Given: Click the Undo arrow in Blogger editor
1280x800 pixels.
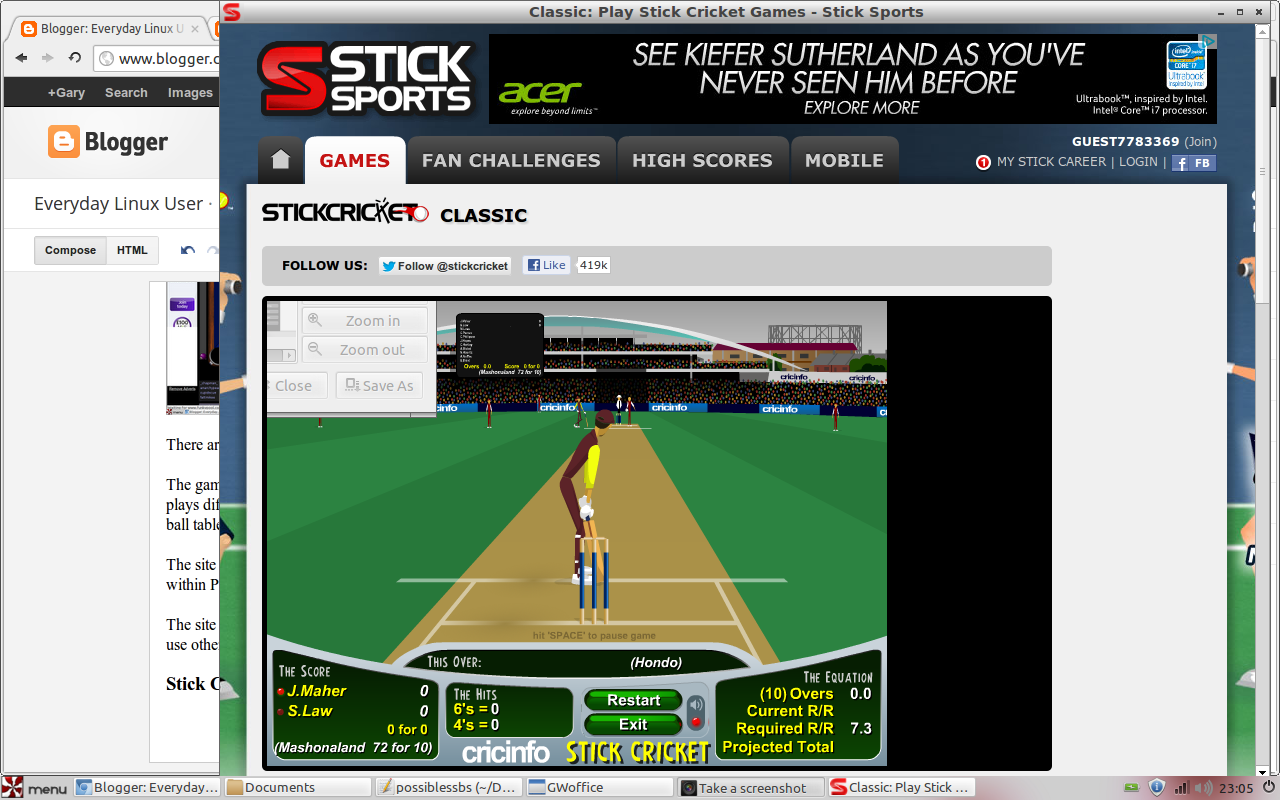Looking at the screenshot, I should tap(187, 251).
